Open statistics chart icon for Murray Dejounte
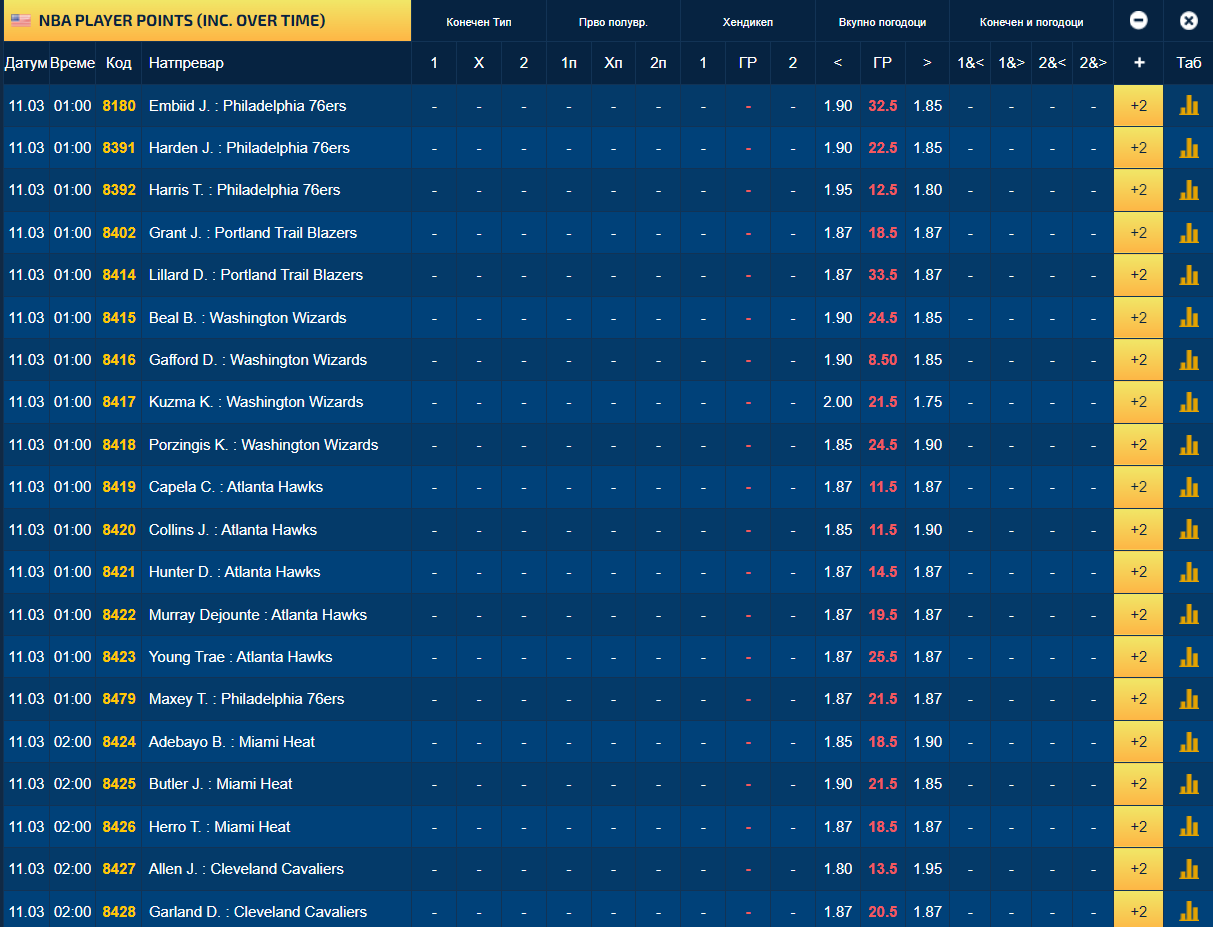Screen dimensions: 1213x927 (x=1189, y=615)
